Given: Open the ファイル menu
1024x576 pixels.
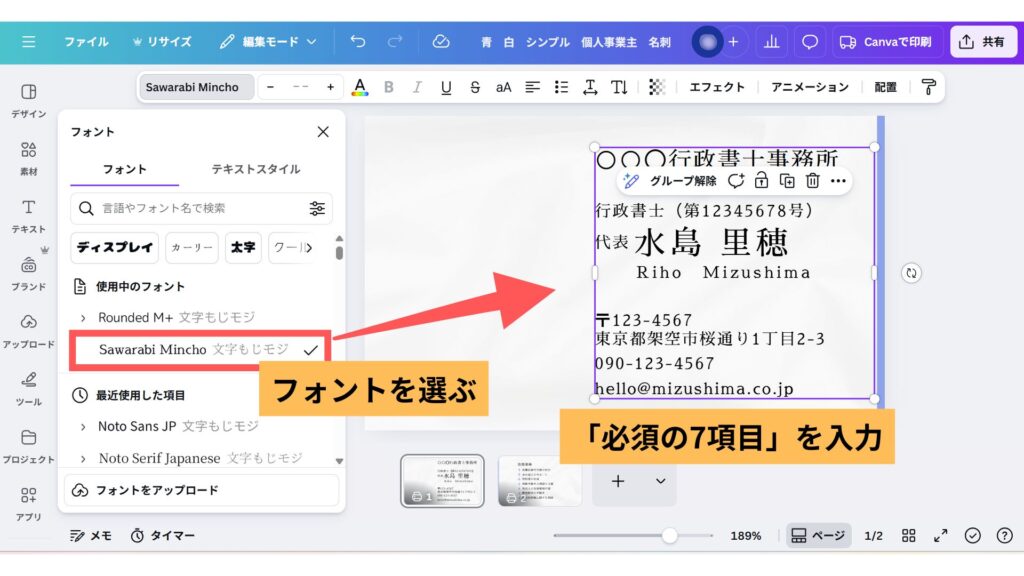Looking at the screenshot, I should (x=86, y=42).
